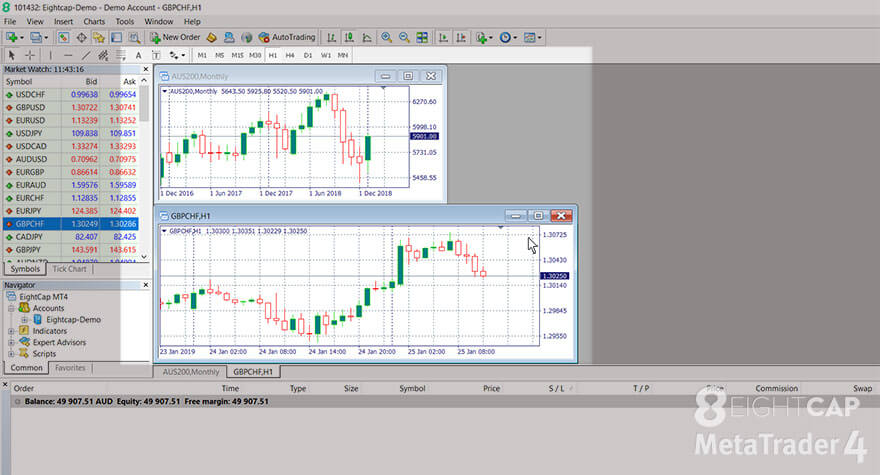The width and height of the screenshot is (880, 475).
Task: Switch to the Tick Chart tab
Action: [x=70, y=269]
